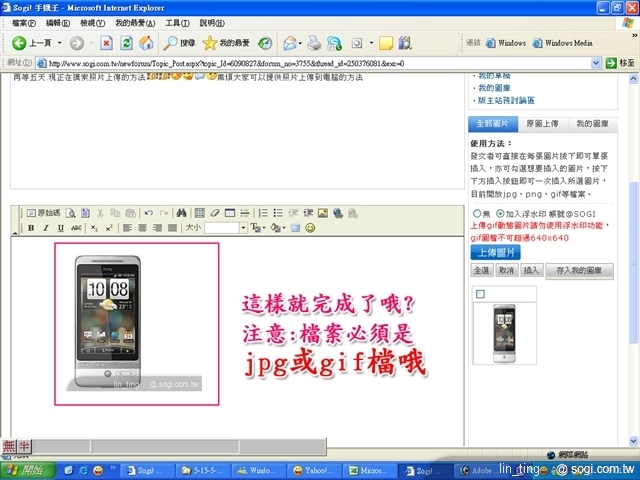Click the Windows 開始 Start button
Image resolution: width=640 pixels, height=480 pixels.
pyautogui.click(x=28, y=470)
